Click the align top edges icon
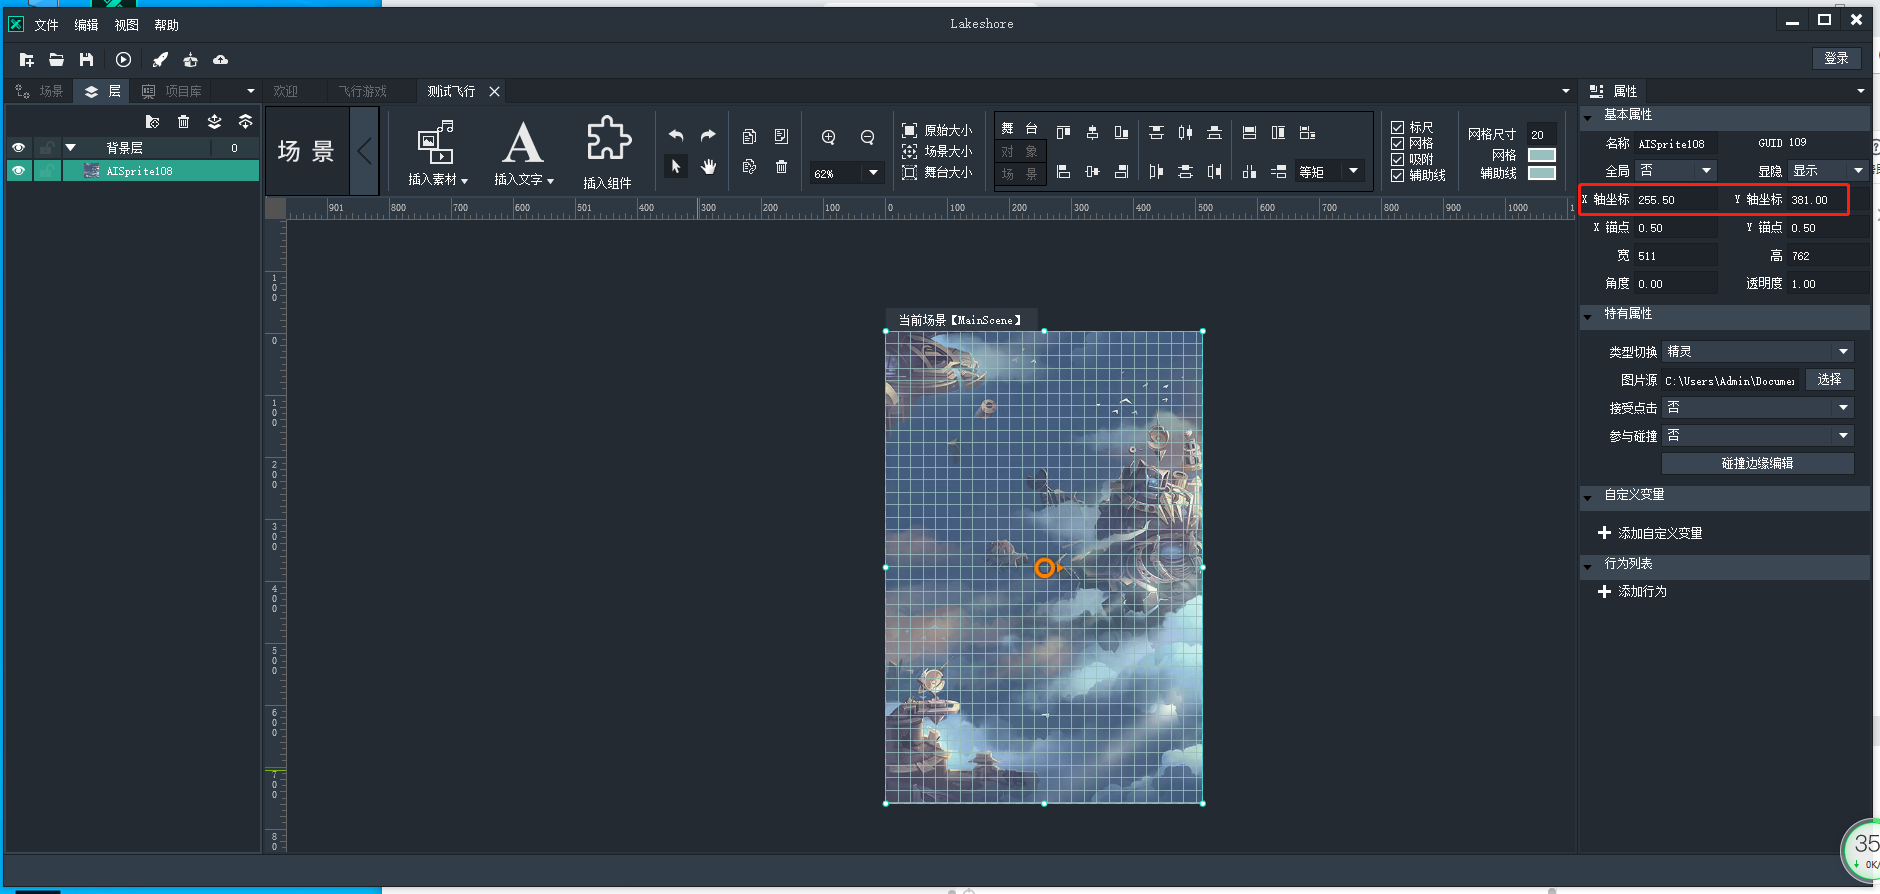Viewport: 1880px width, 894px height. (1063, 132)
